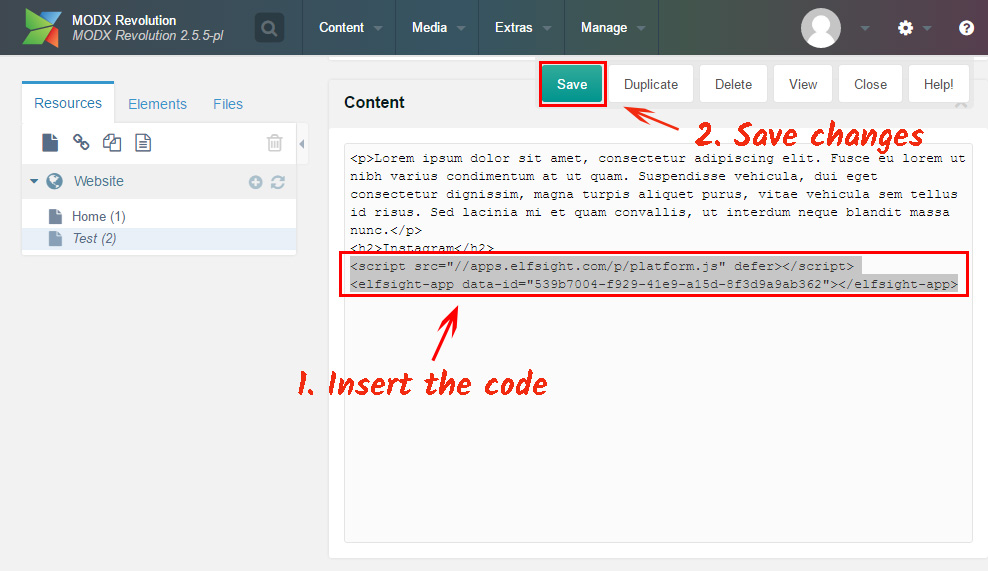This screenshot has height=571, width=988.
Task: Create a new document resource icon
Action: tap(50, 142)
